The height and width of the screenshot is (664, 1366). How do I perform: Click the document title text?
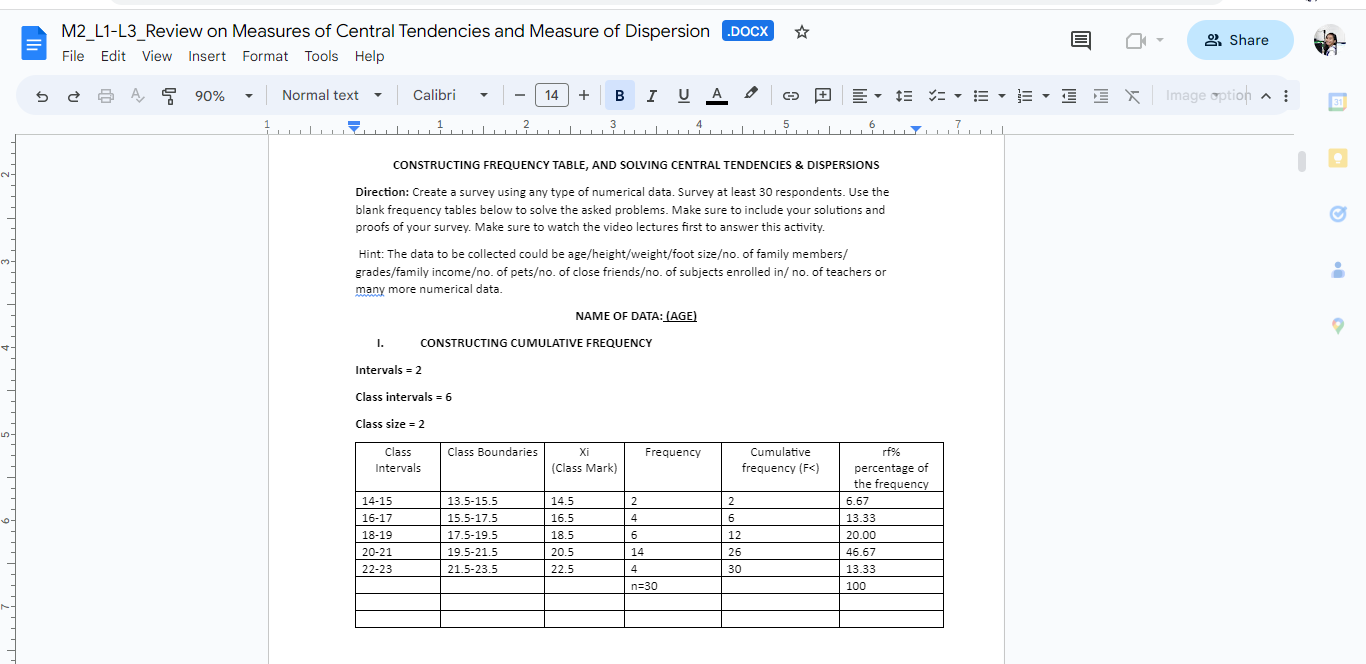click(x=385, y=31)
